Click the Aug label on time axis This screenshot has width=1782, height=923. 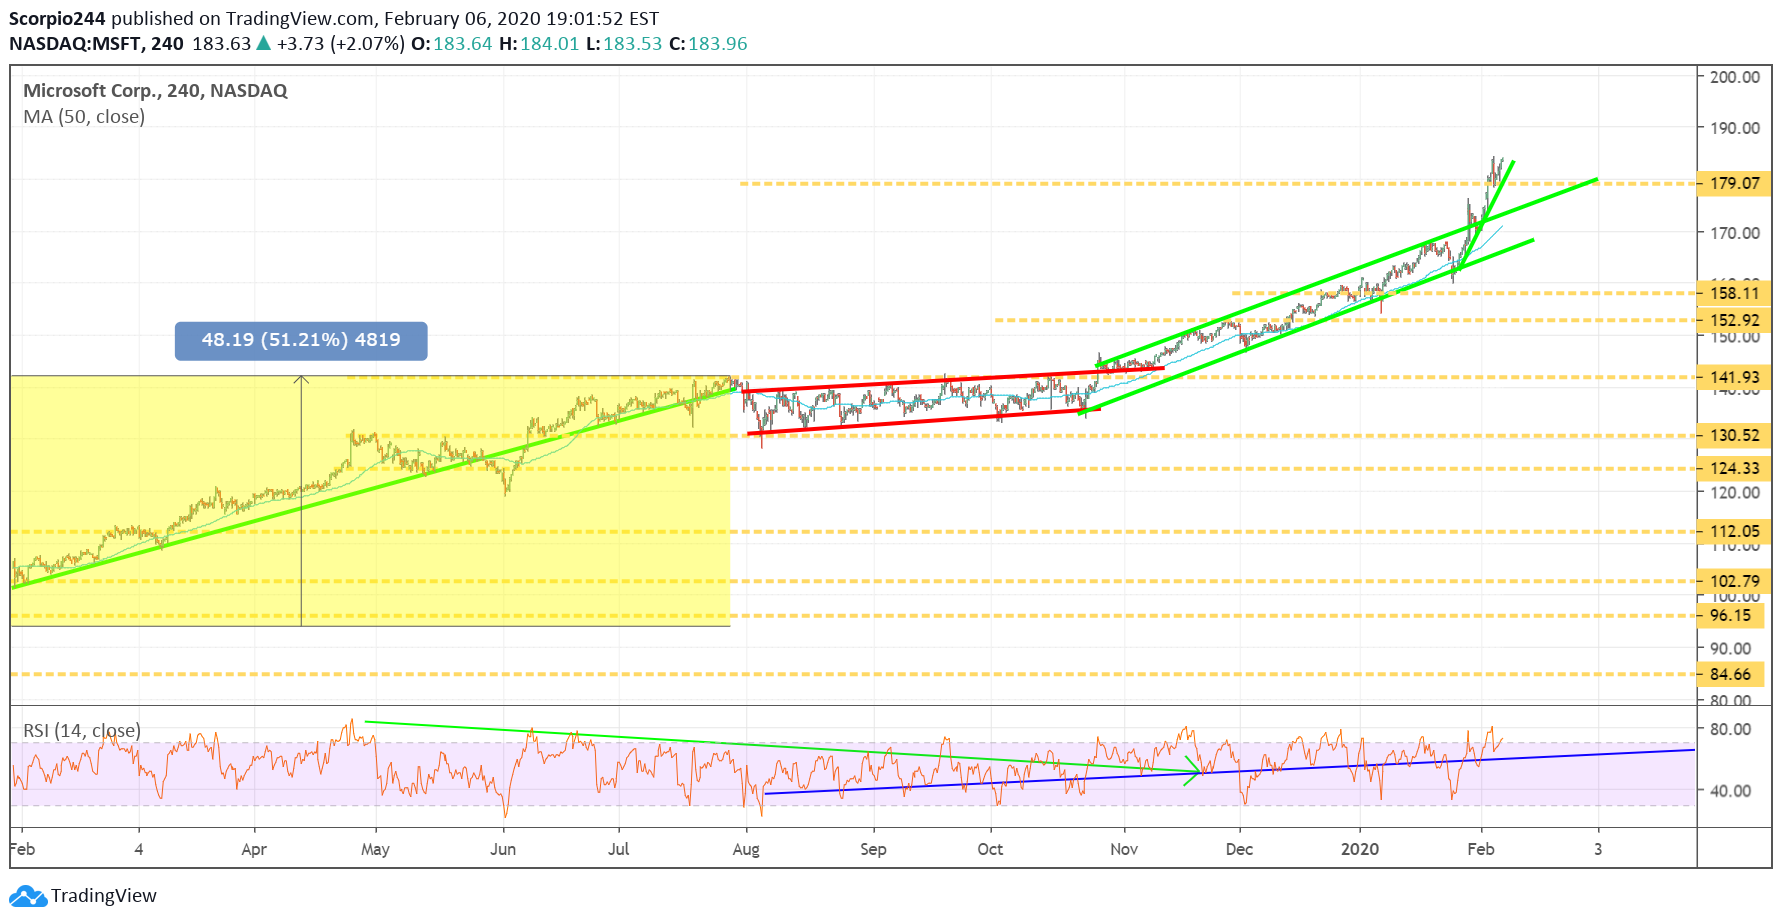746,849
